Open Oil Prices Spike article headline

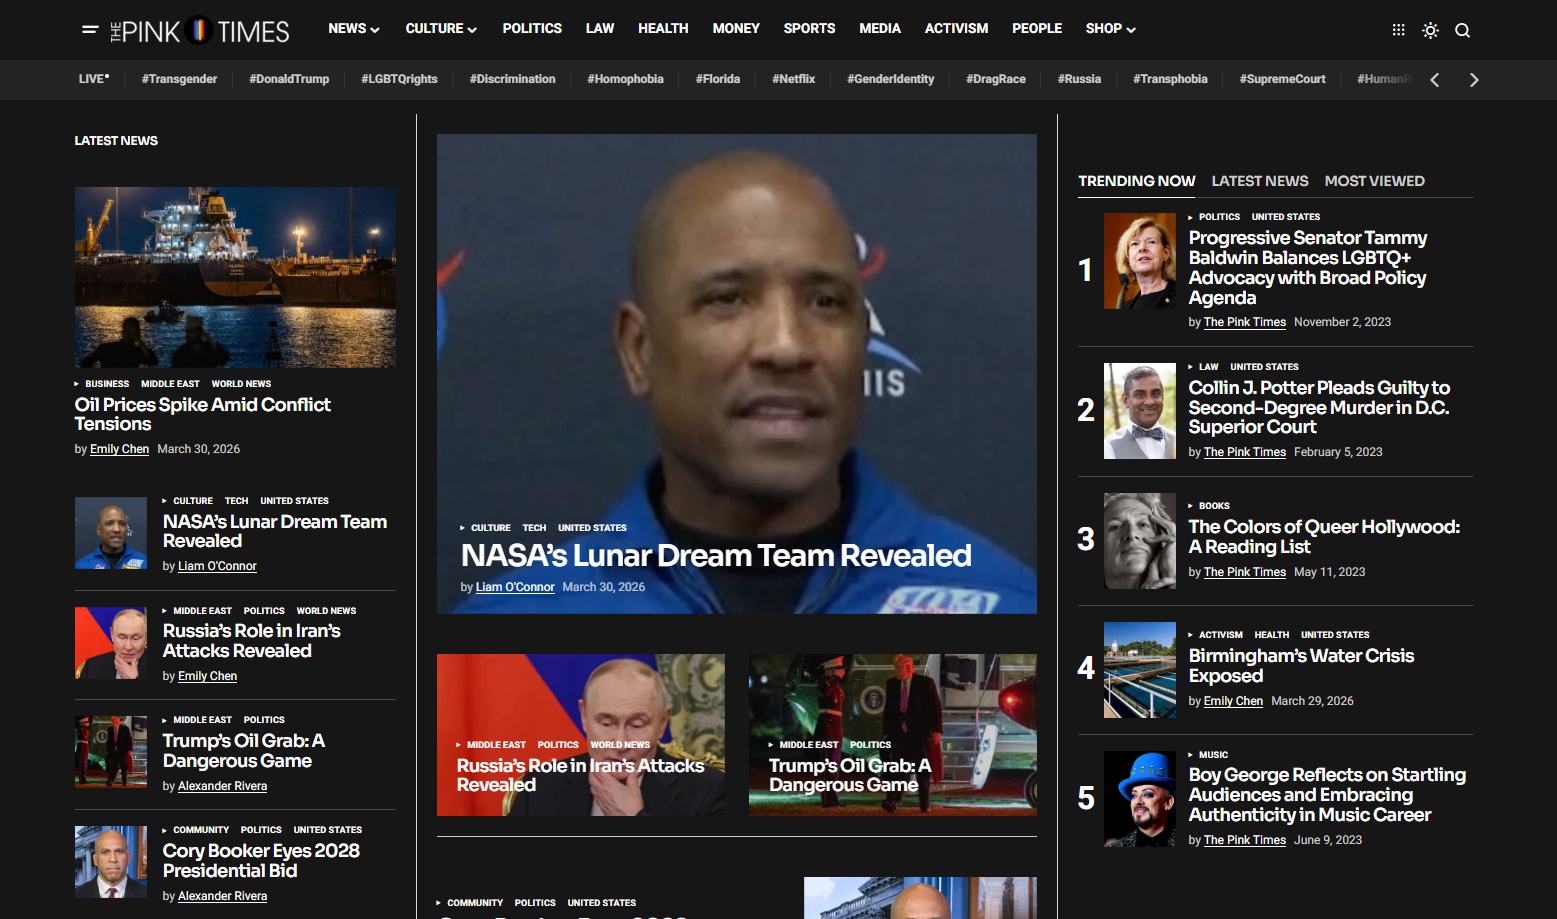point(202,414)
